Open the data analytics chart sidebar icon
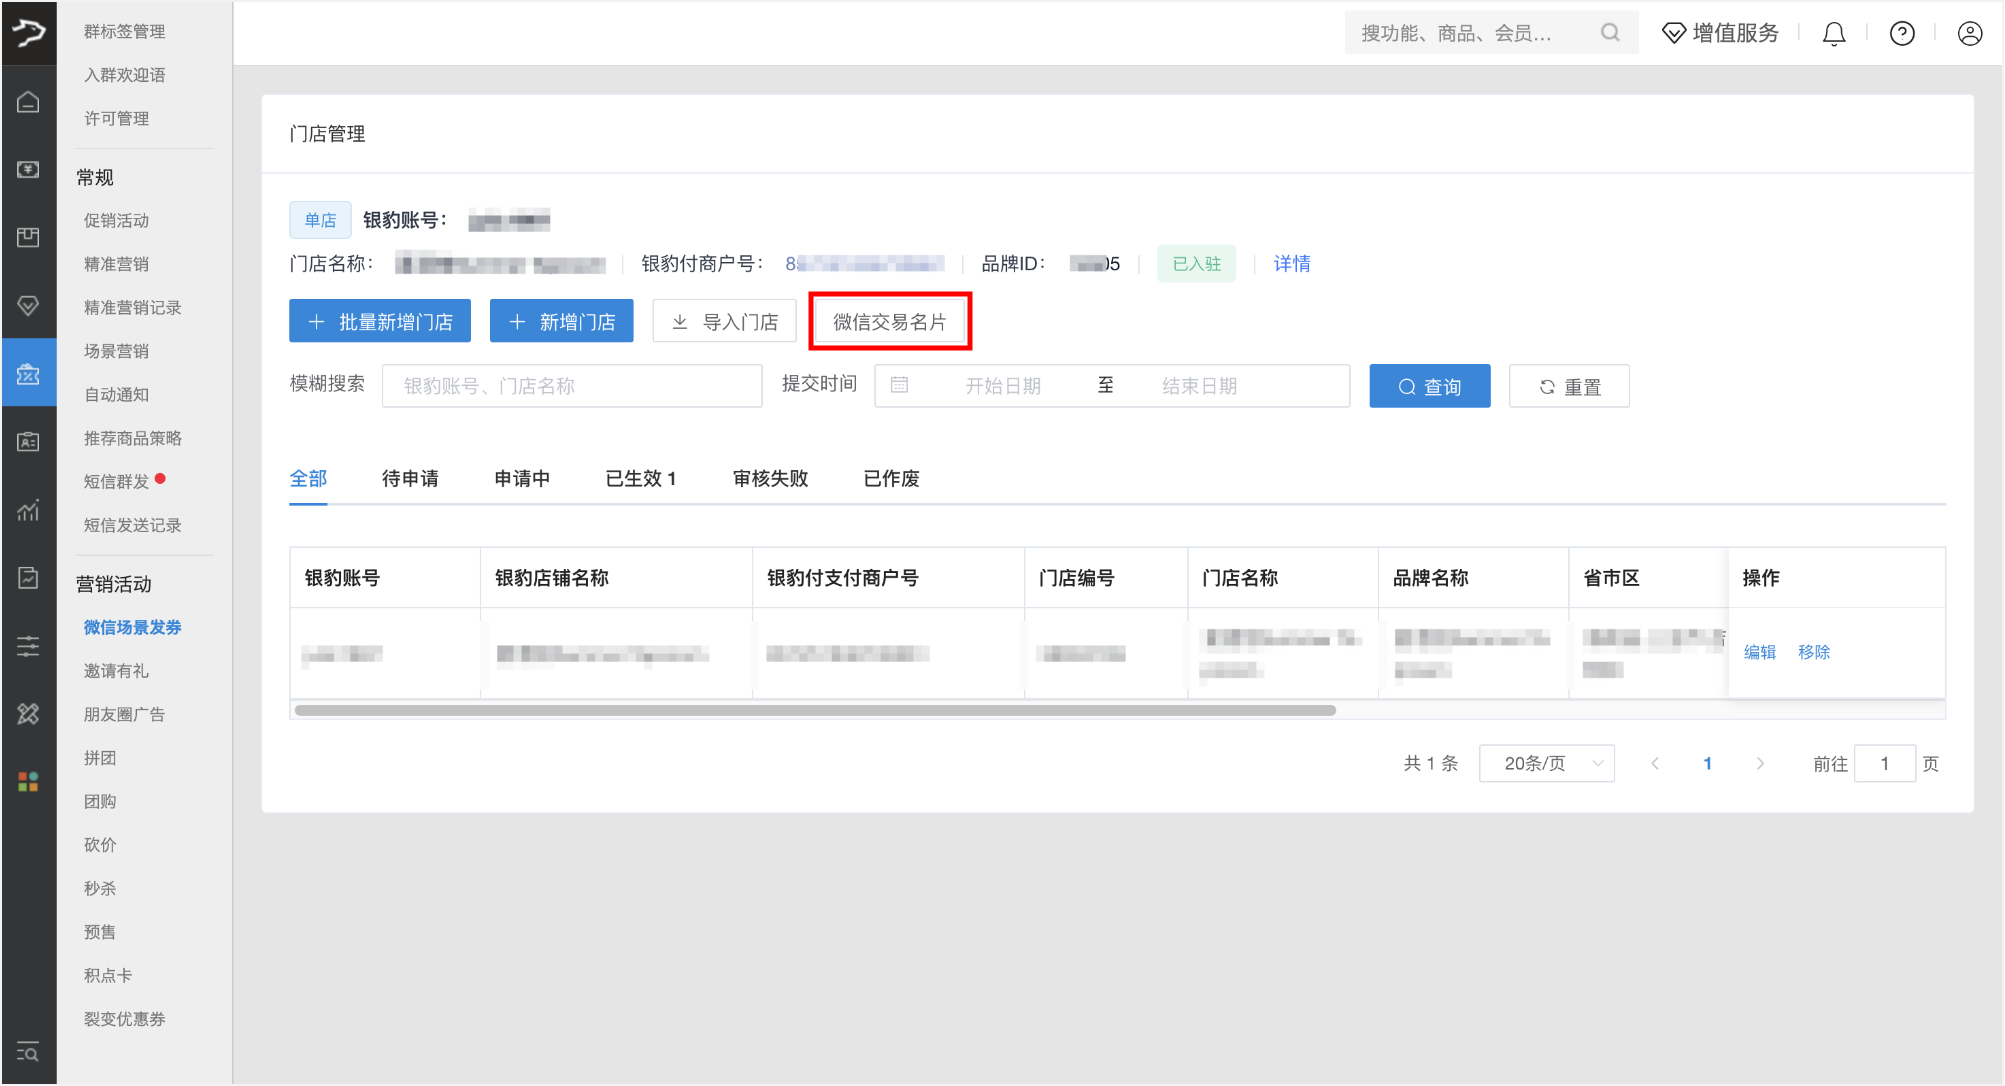Image resolution: width=2005 pixels, height=1086 pixels. pos(28,510)
